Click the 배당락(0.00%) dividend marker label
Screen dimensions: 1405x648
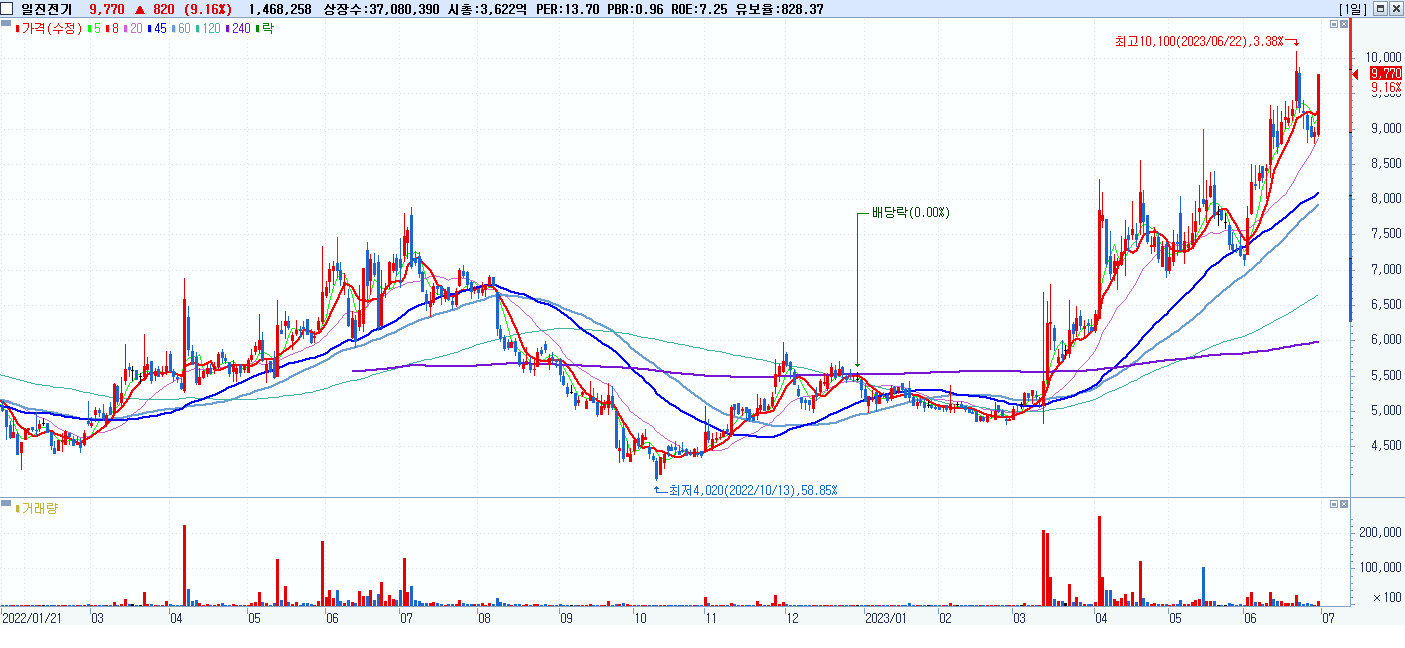[910, 213]
